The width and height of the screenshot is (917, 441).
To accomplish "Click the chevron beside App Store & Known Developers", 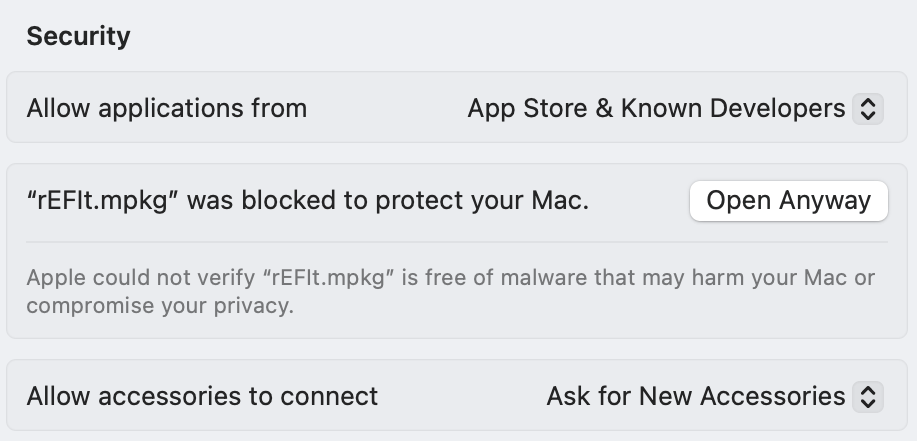I will (x=867, y=108).
